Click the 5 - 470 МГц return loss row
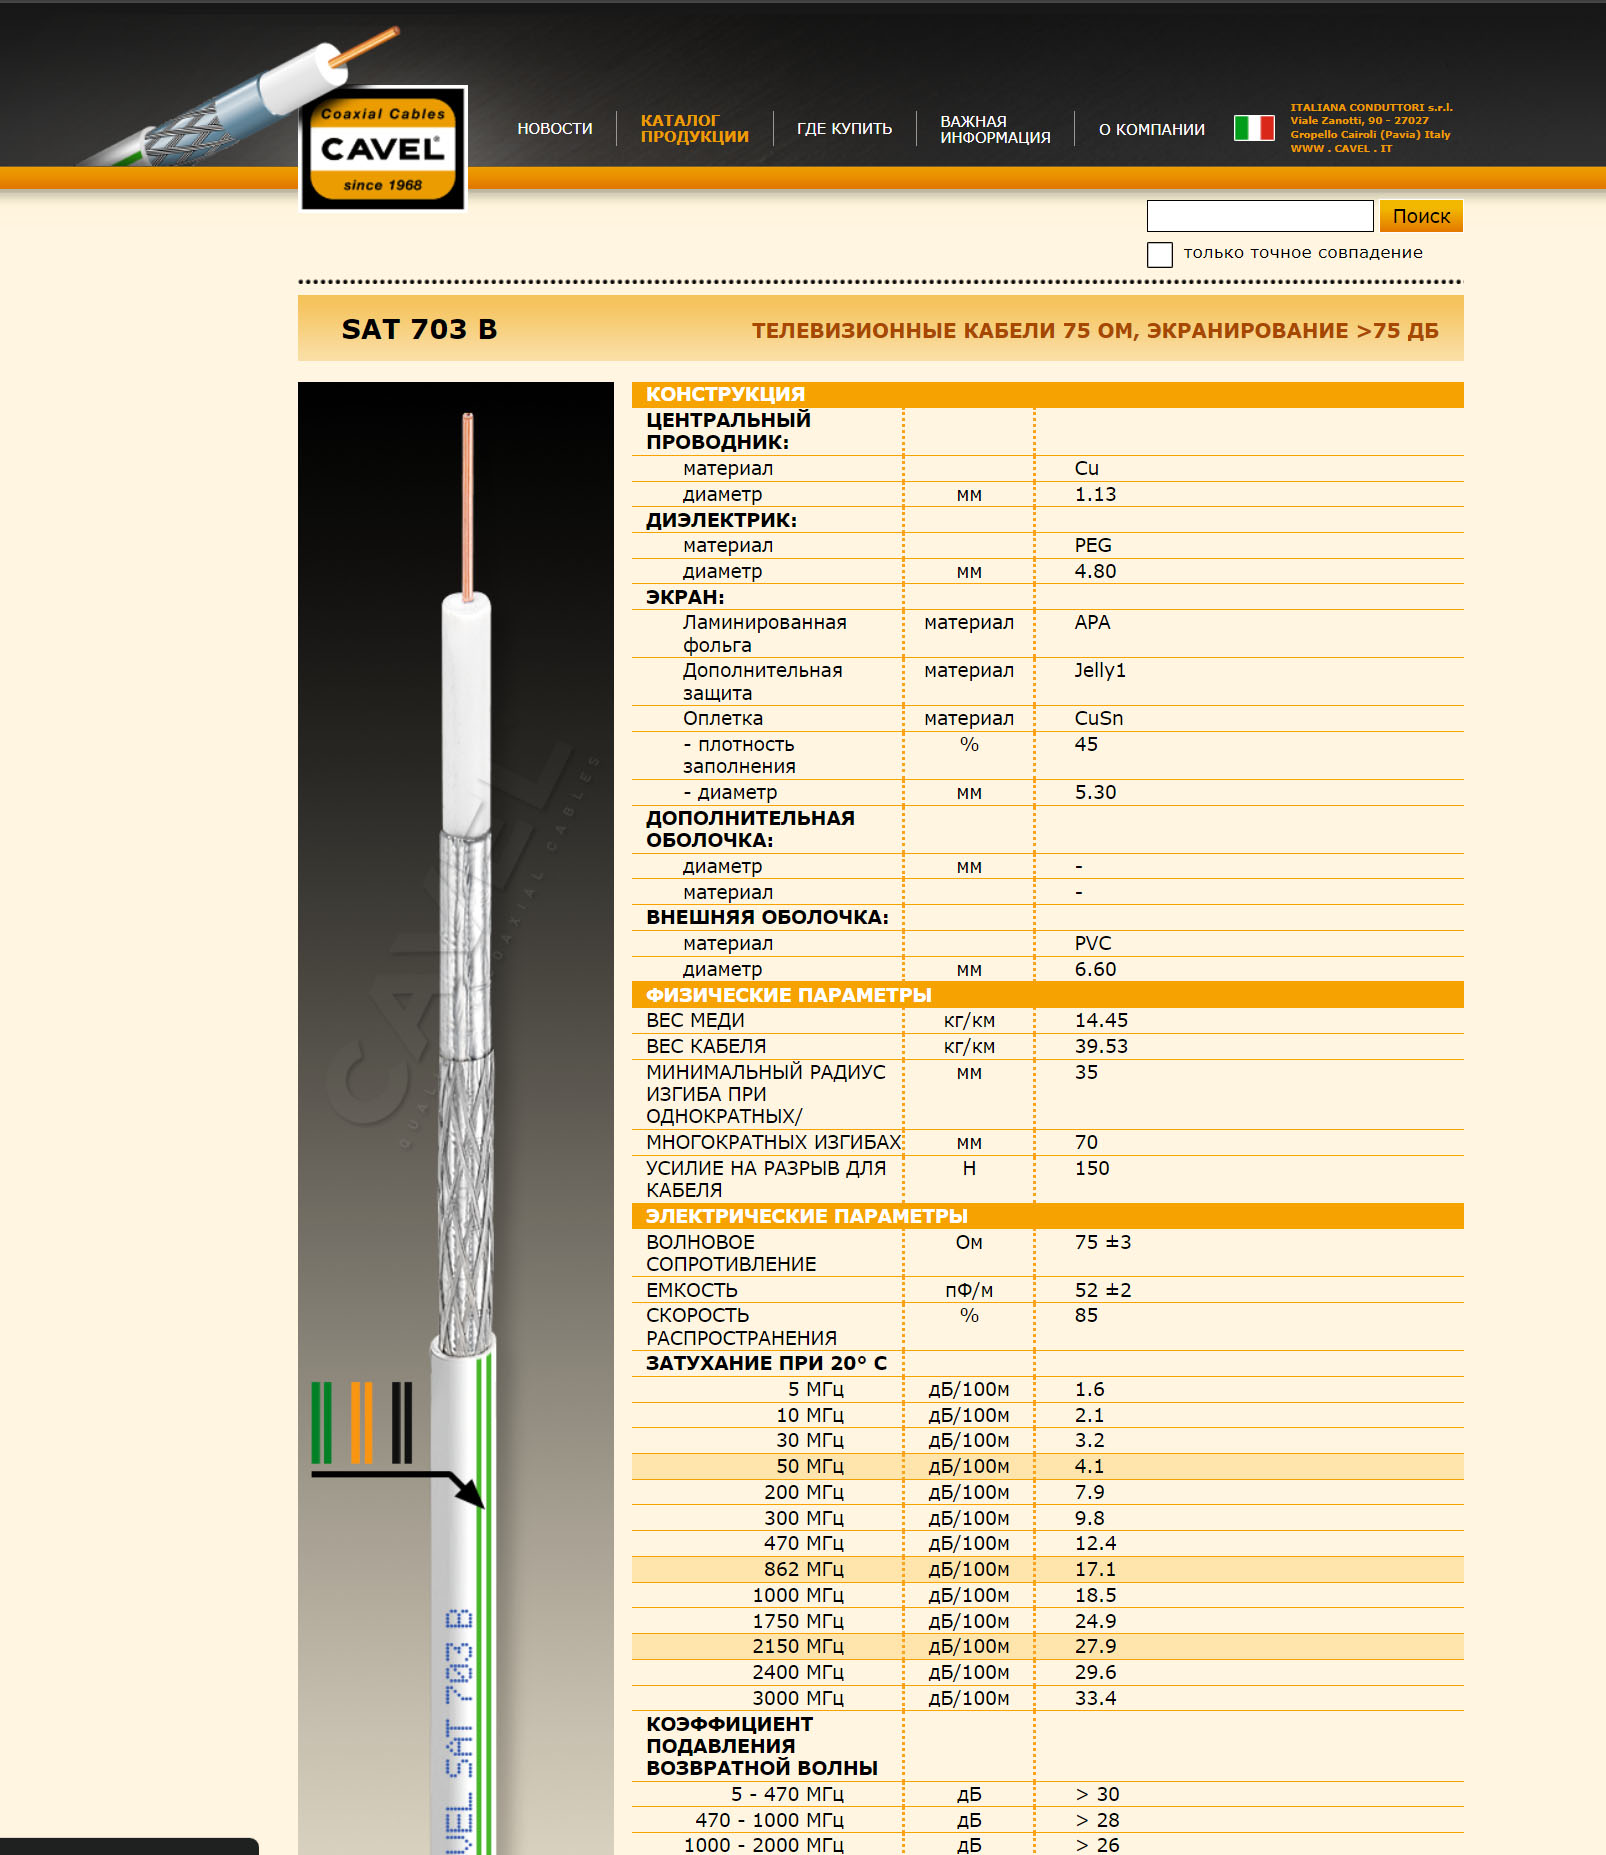The width and height of the screenshot is (1606, 1855). tap(1047, 1794)
